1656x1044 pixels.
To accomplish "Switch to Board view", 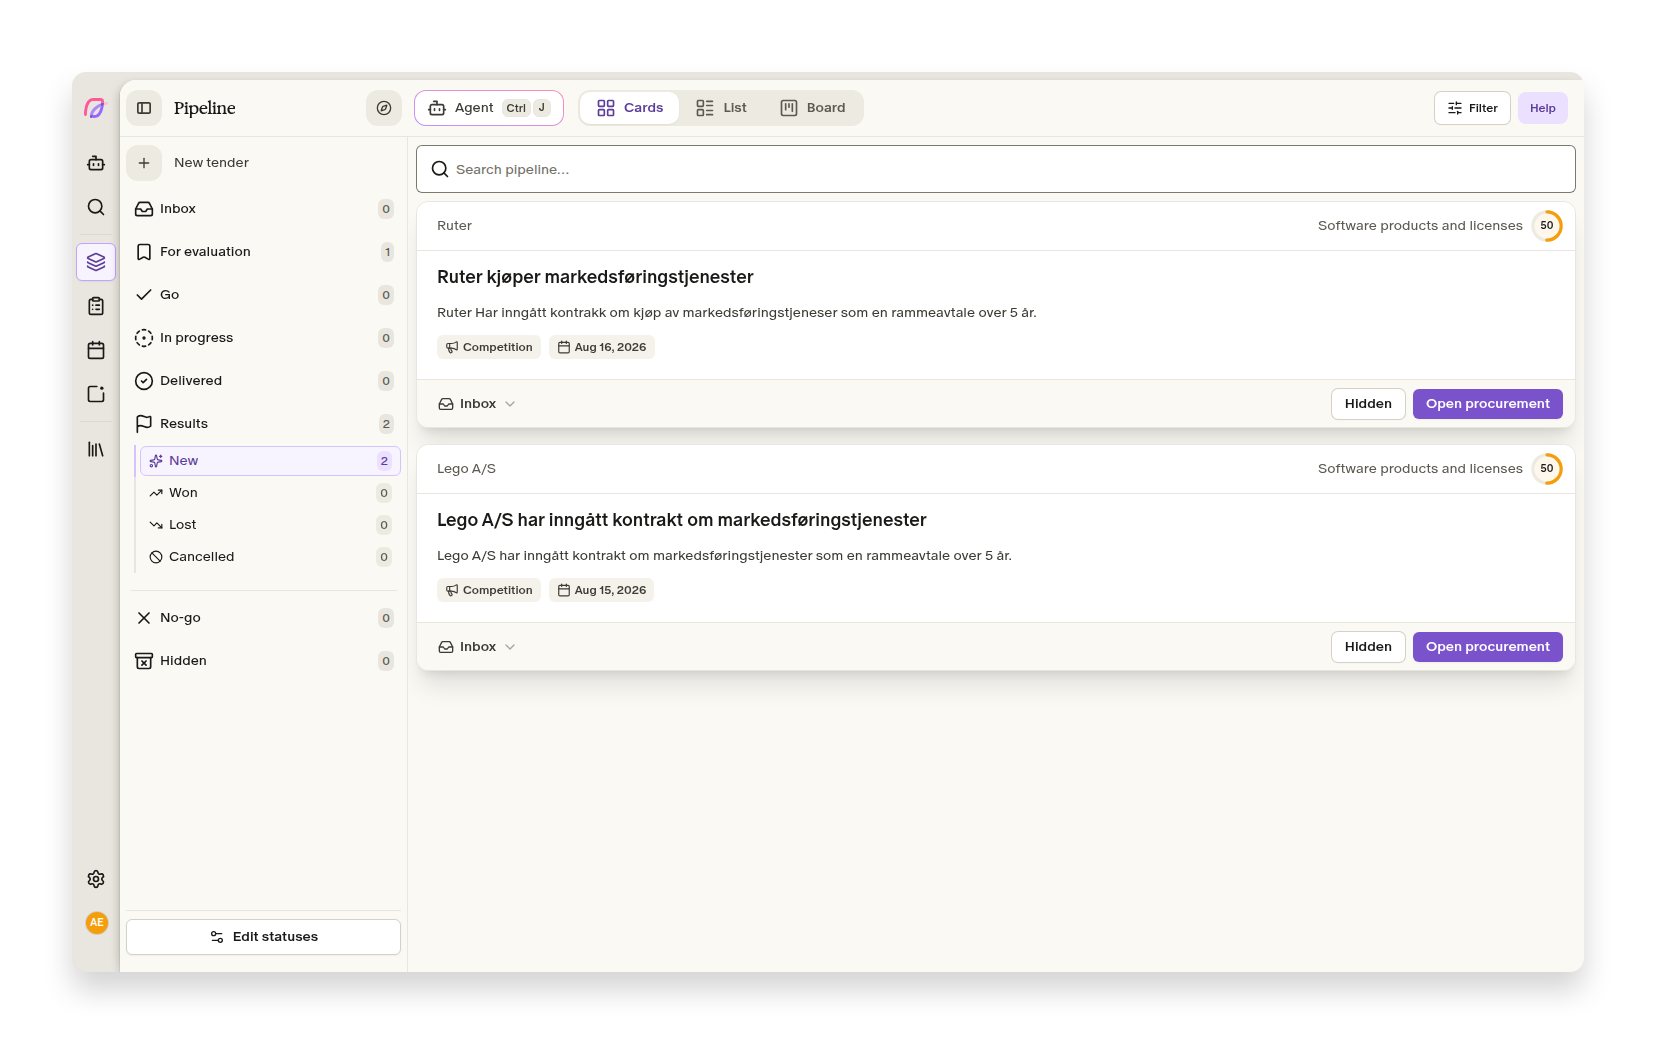I will [x=813, y=108].
